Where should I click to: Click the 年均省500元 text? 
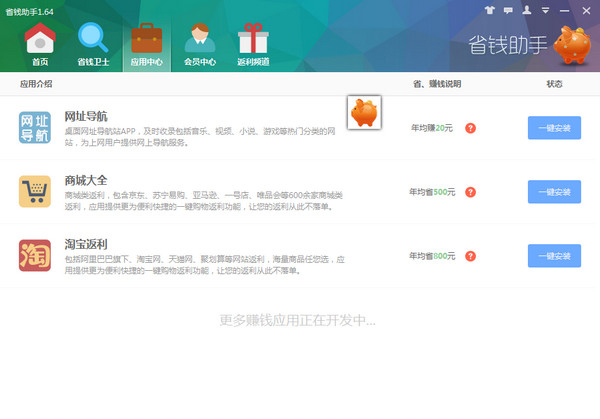click(x=432, y=192)
